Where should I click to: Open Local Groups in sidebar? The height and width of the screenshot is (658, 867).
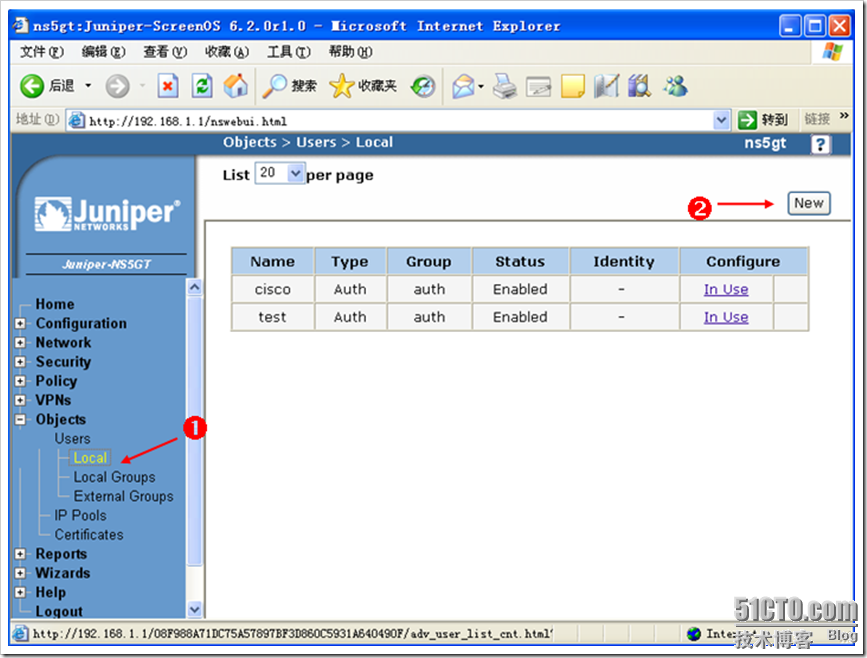(x=114, y=477)
